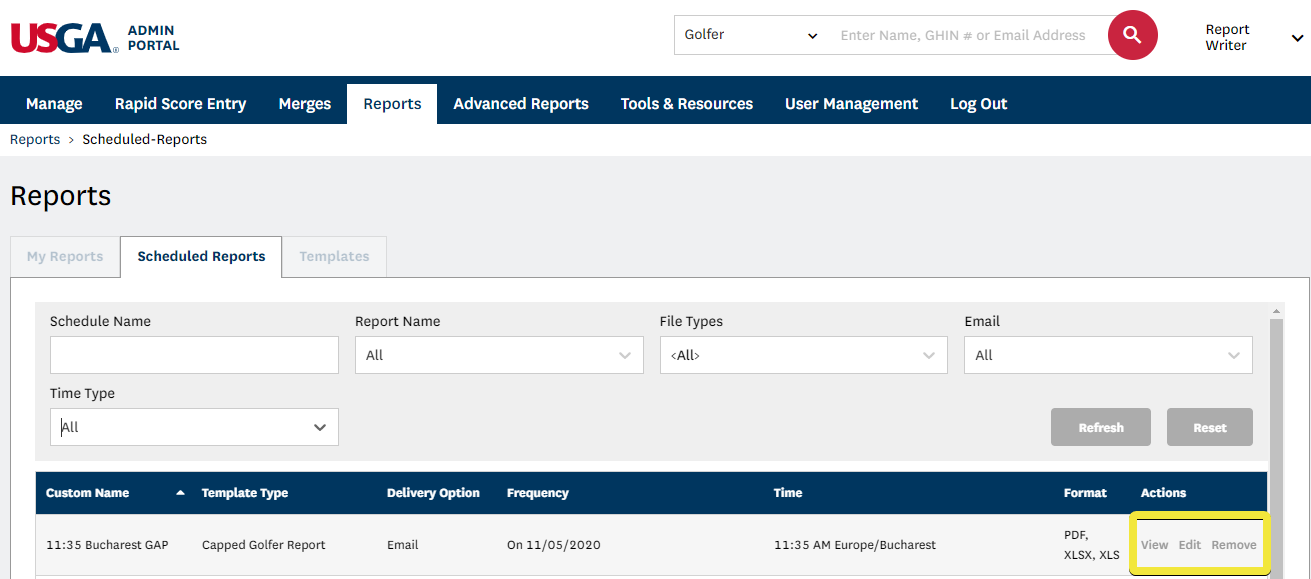Image resolution: width=1311 pixels, height=579 pixels.
Task: Switch to the Templates tab
Action: click(x=334, y=257)
